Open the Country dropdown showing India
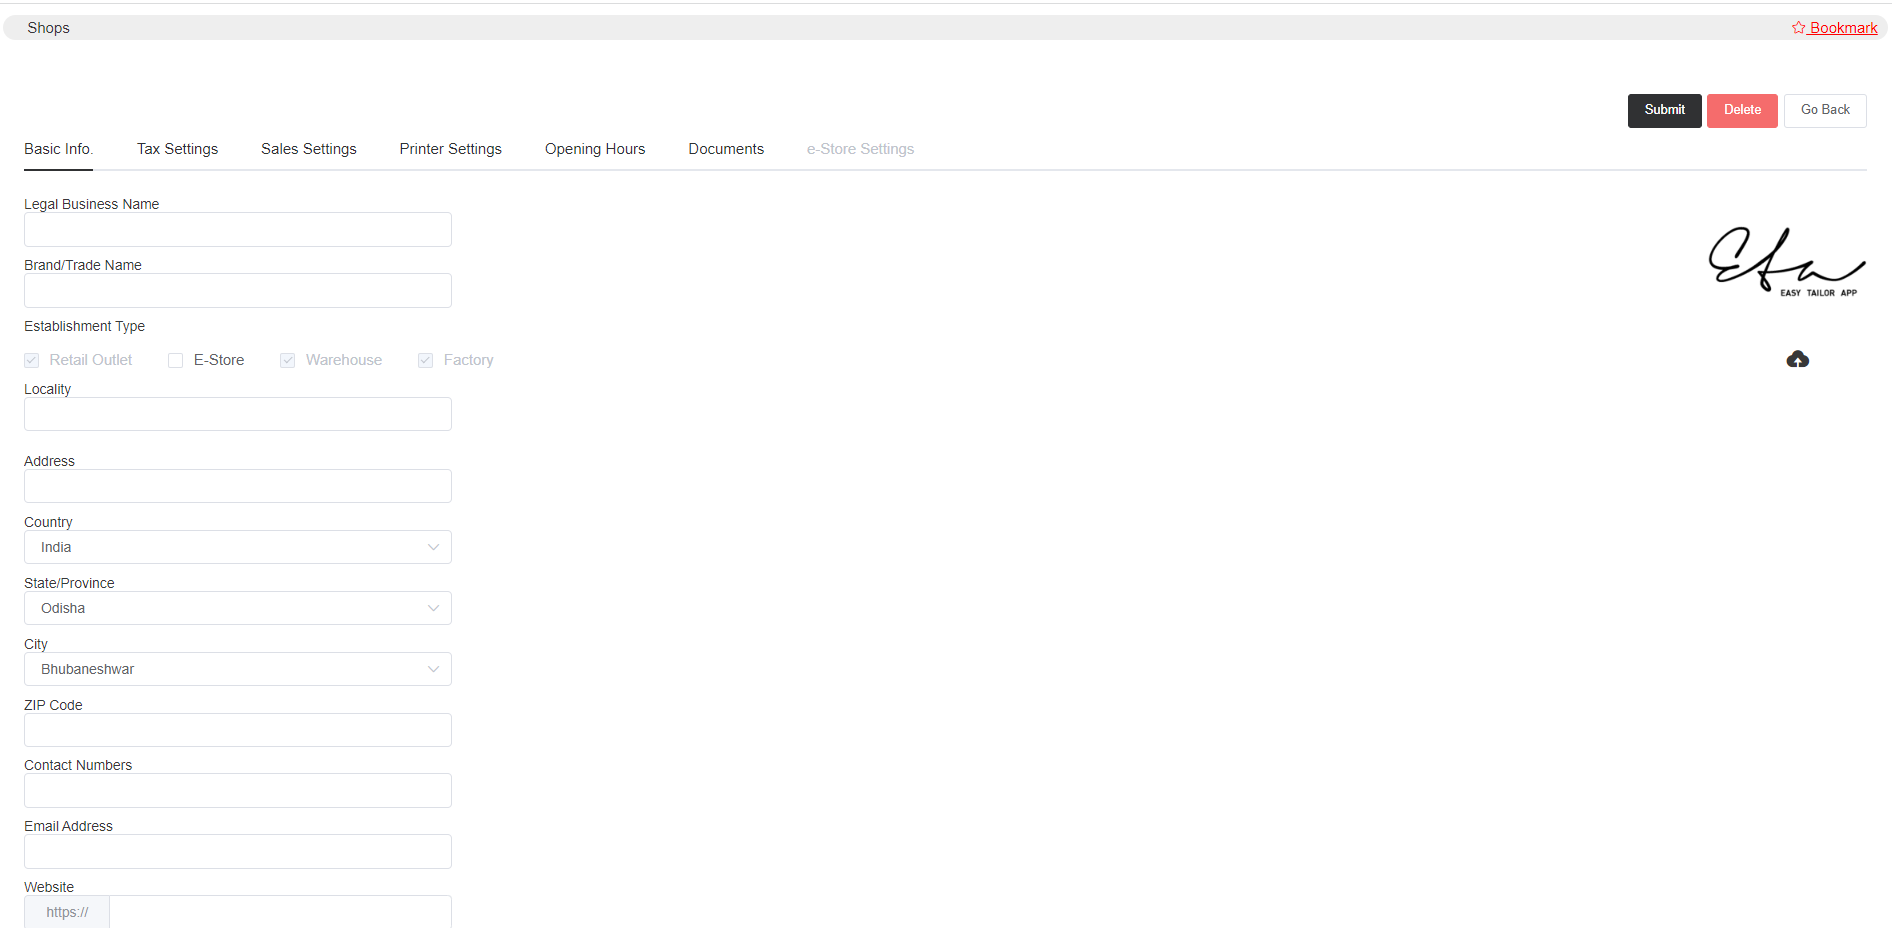 pos(237,547)
